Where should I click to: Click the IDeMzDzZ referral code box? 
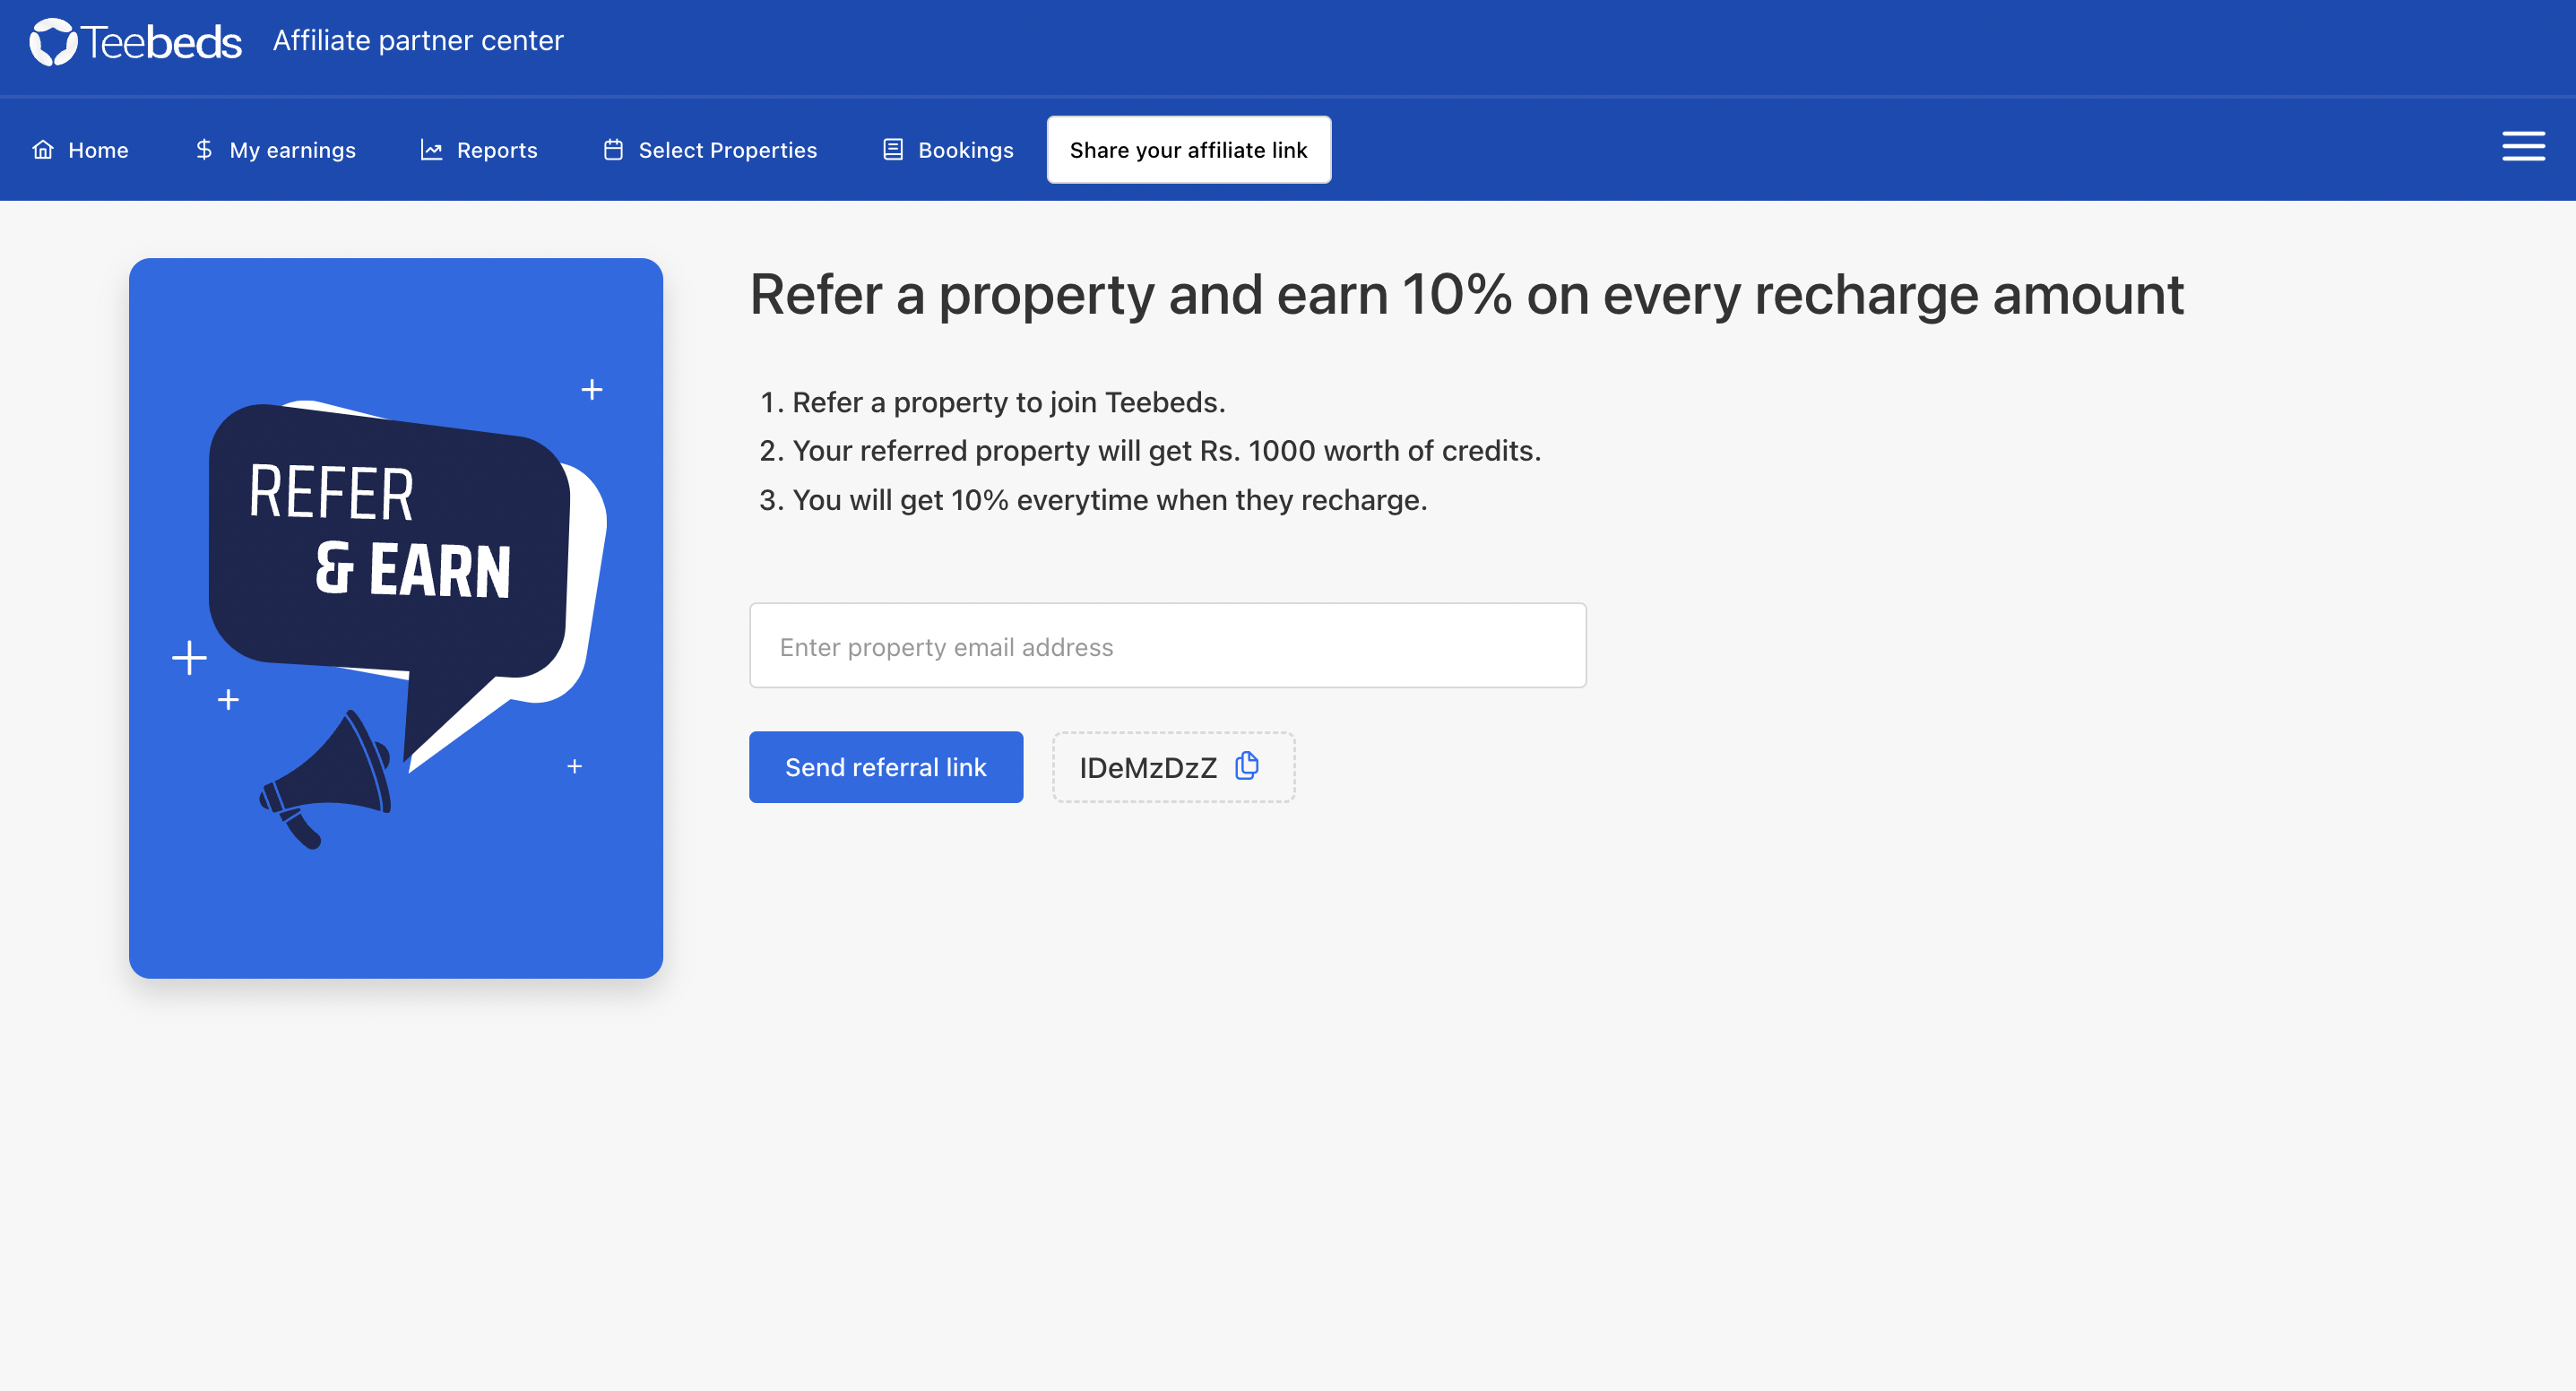coord(1173,767)
